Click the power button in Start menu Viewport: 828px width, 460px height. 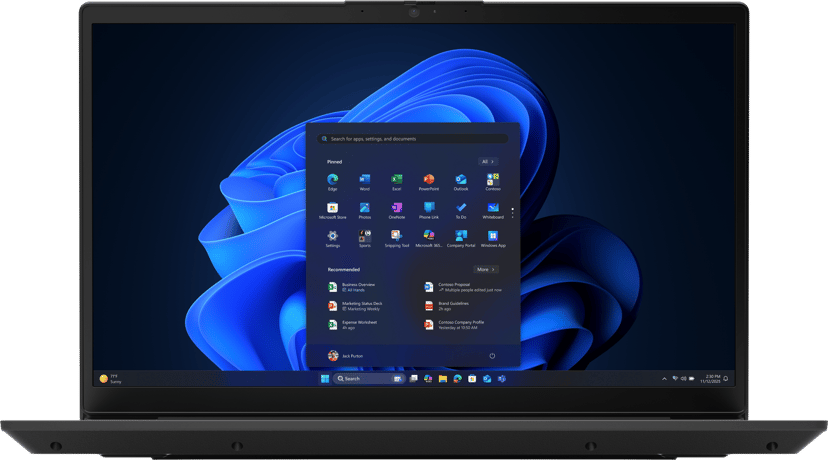point(492,356)
